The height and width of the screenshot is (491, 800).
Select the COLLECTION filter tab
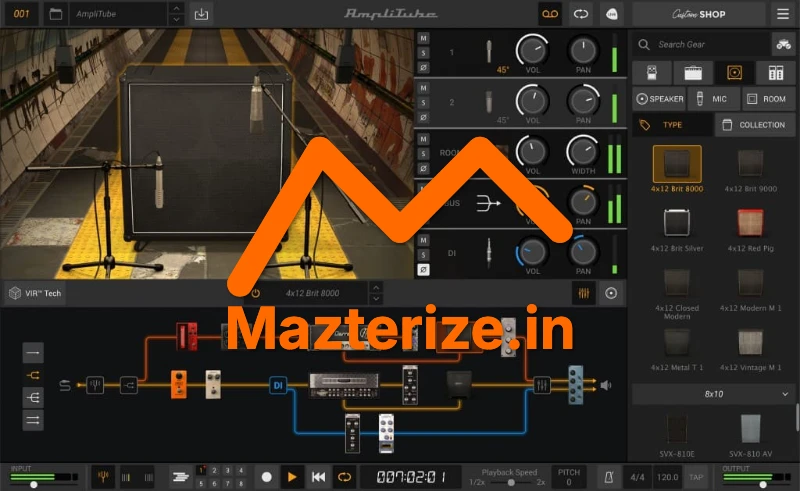click(x=755, y=125)
